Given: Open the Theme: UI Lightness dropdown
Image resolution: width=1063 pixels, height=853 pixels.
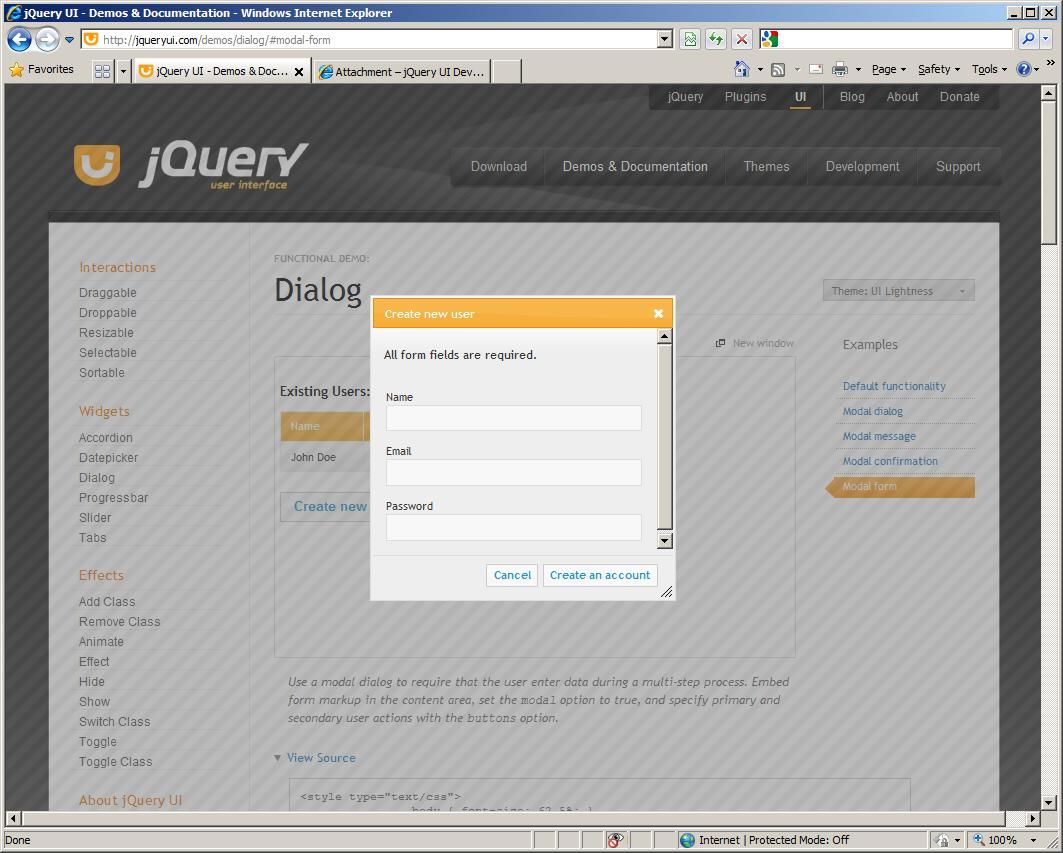Looking at the screenshot, I should tap(898, 291).
